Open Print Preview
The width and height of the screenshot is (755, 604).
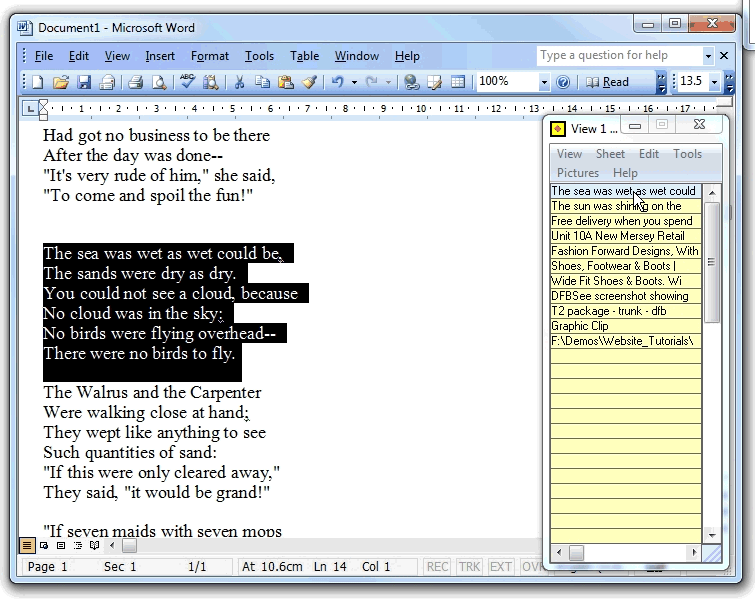[x=158, y=82]
